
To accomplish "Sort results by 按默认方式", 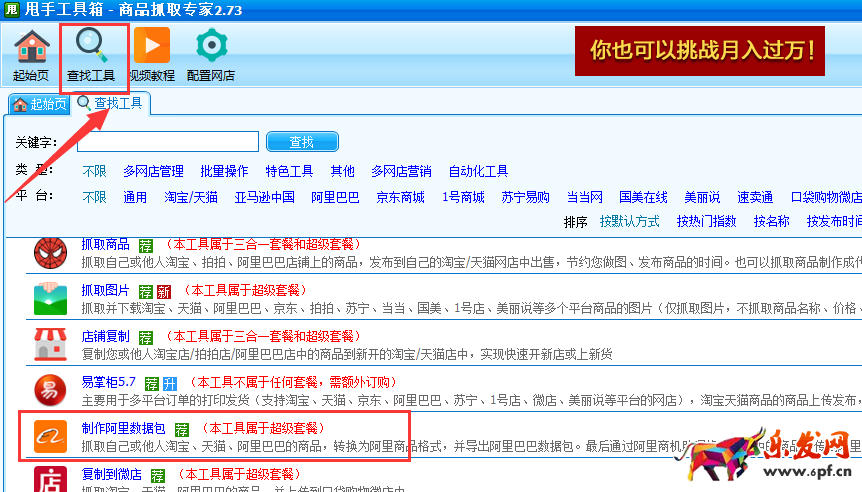I will pos(629,222).
